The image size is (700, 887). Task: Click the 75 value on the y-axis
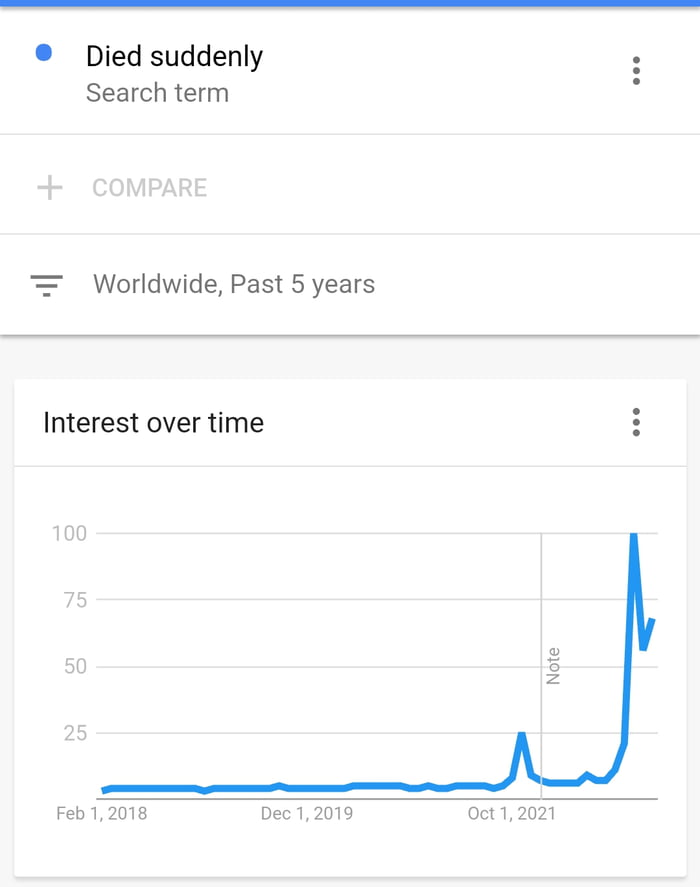(75, 600)
